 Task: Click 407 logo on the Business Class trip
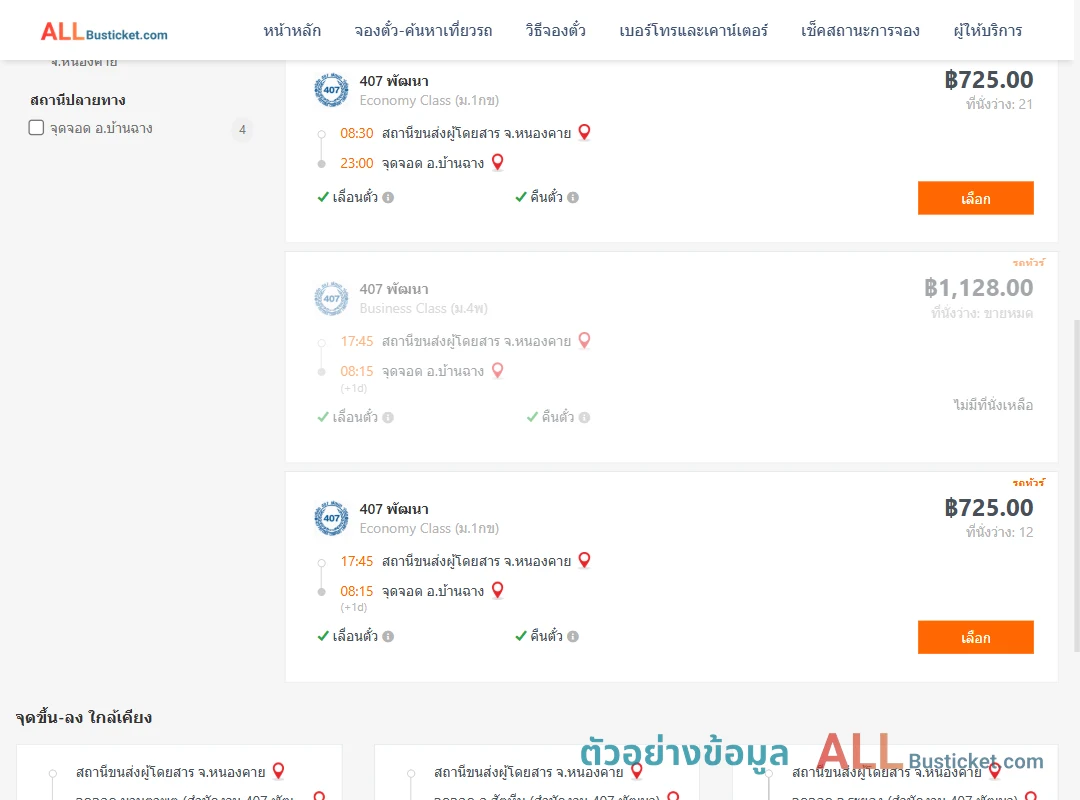click(331, 298)
